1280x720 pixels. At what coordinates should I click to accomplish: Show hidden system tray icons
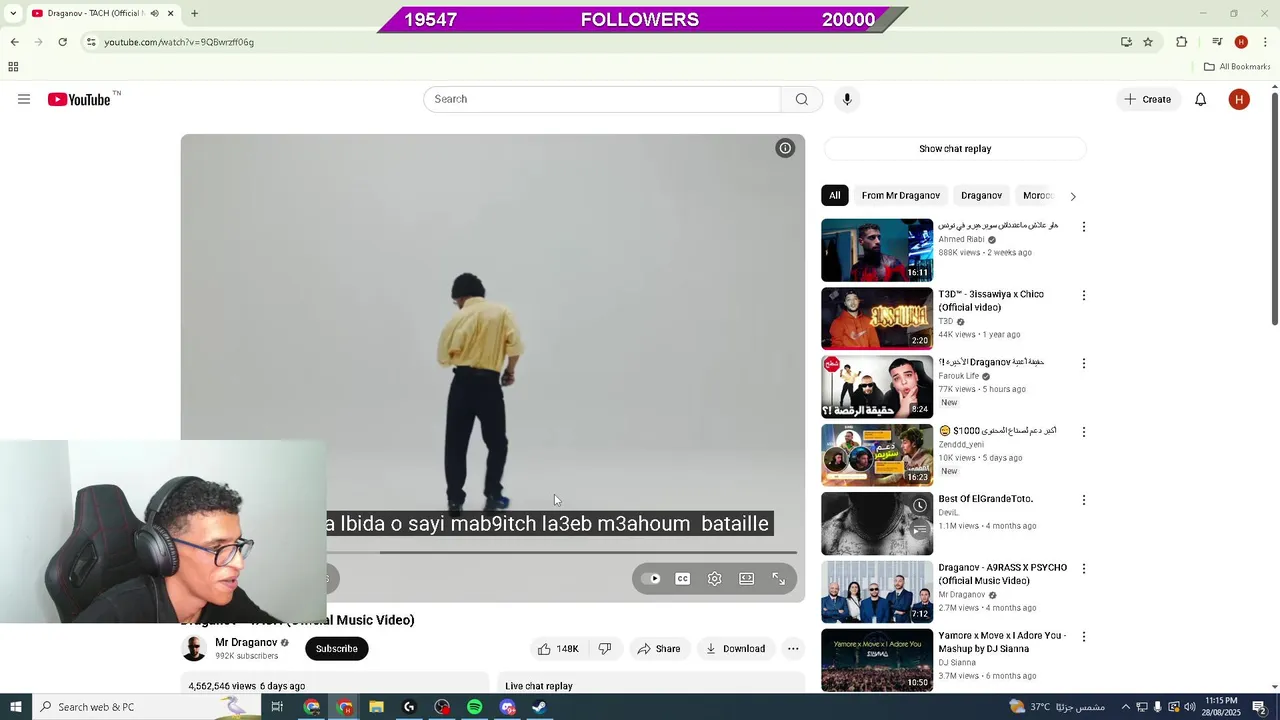[x=1125, y=707]
